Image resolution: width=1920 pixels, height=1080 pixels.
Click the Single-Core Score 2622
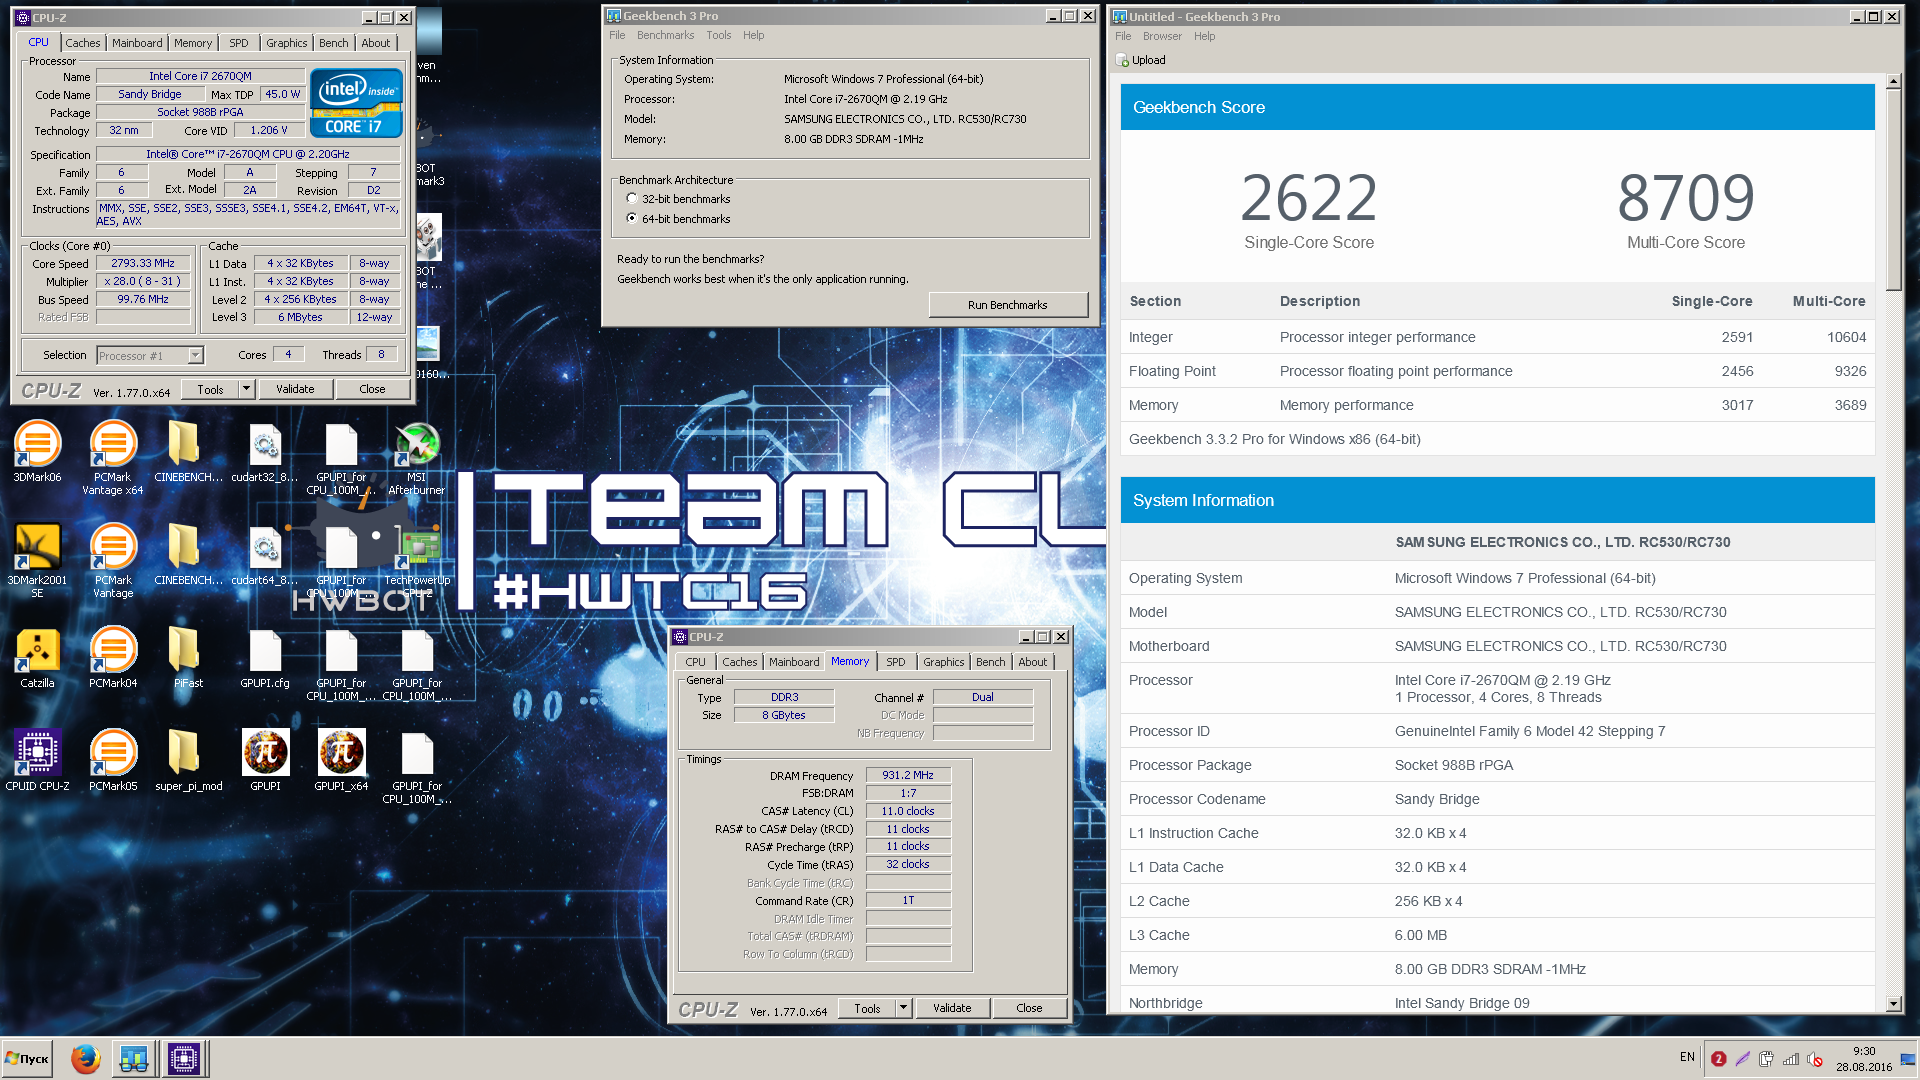1308,198
